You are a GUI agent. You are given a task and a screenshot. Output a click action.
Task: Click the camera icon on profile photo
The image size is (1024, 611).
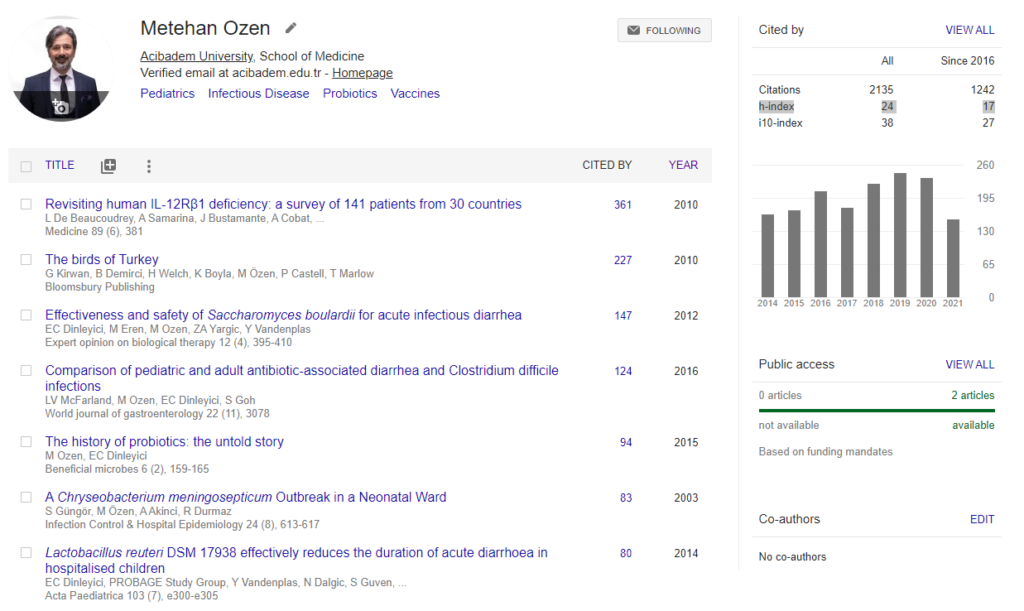pyautogui.click(x=60, y=106)
